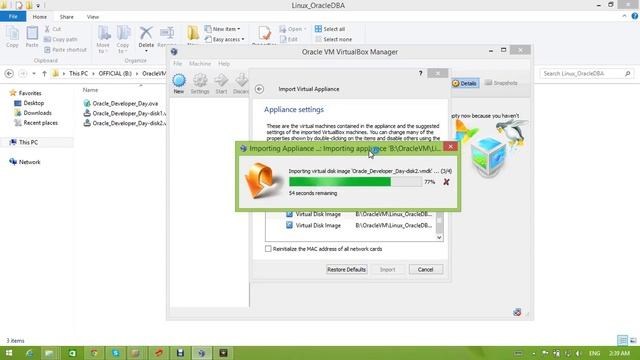
Task: Click the Discard icon in VirtualBox toolbar
Action: [x=242, y=80]
